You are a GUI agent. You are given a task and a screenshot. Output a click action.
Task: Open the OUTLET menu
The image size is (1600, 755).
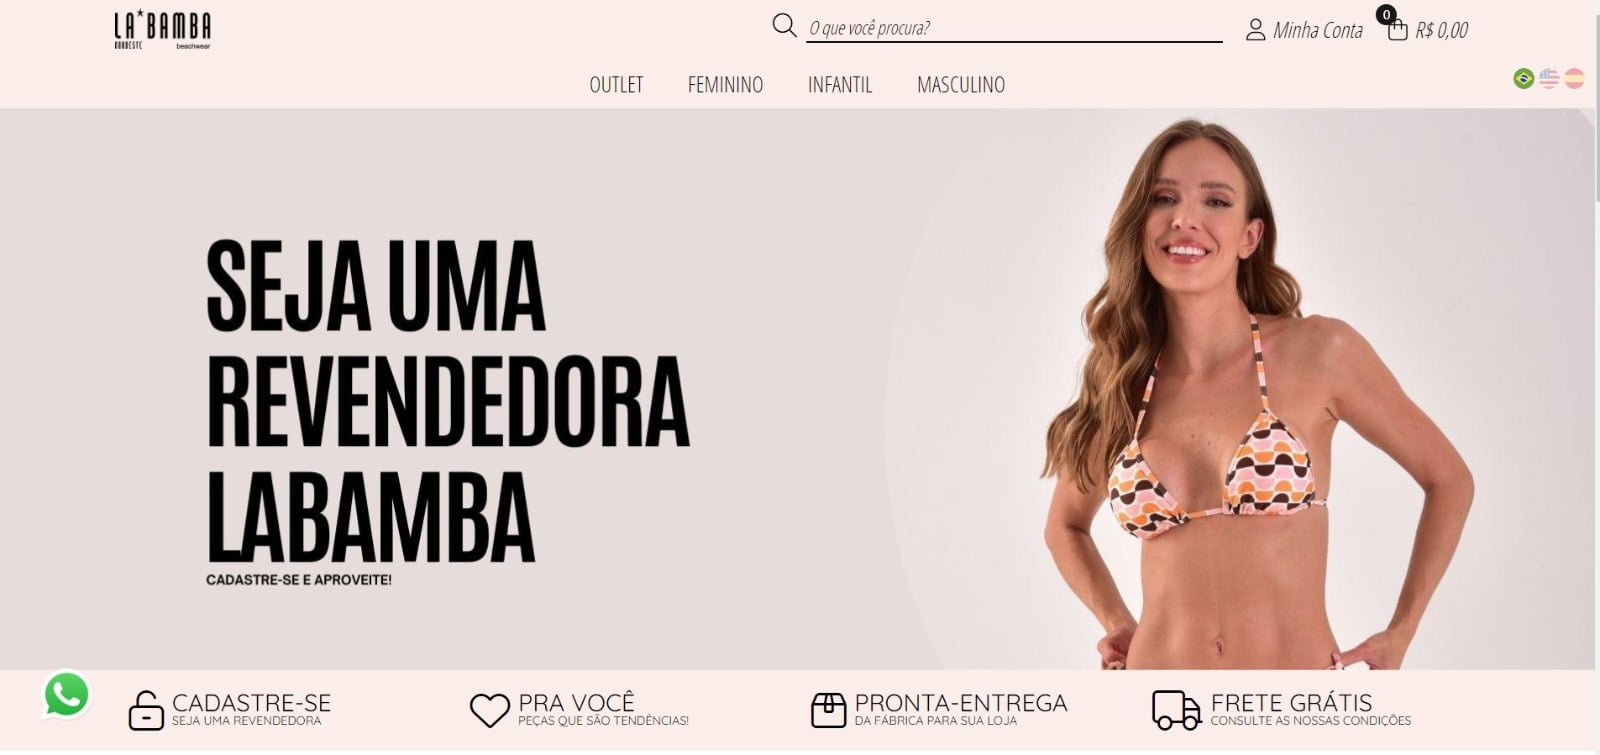[x=616, y=85]
